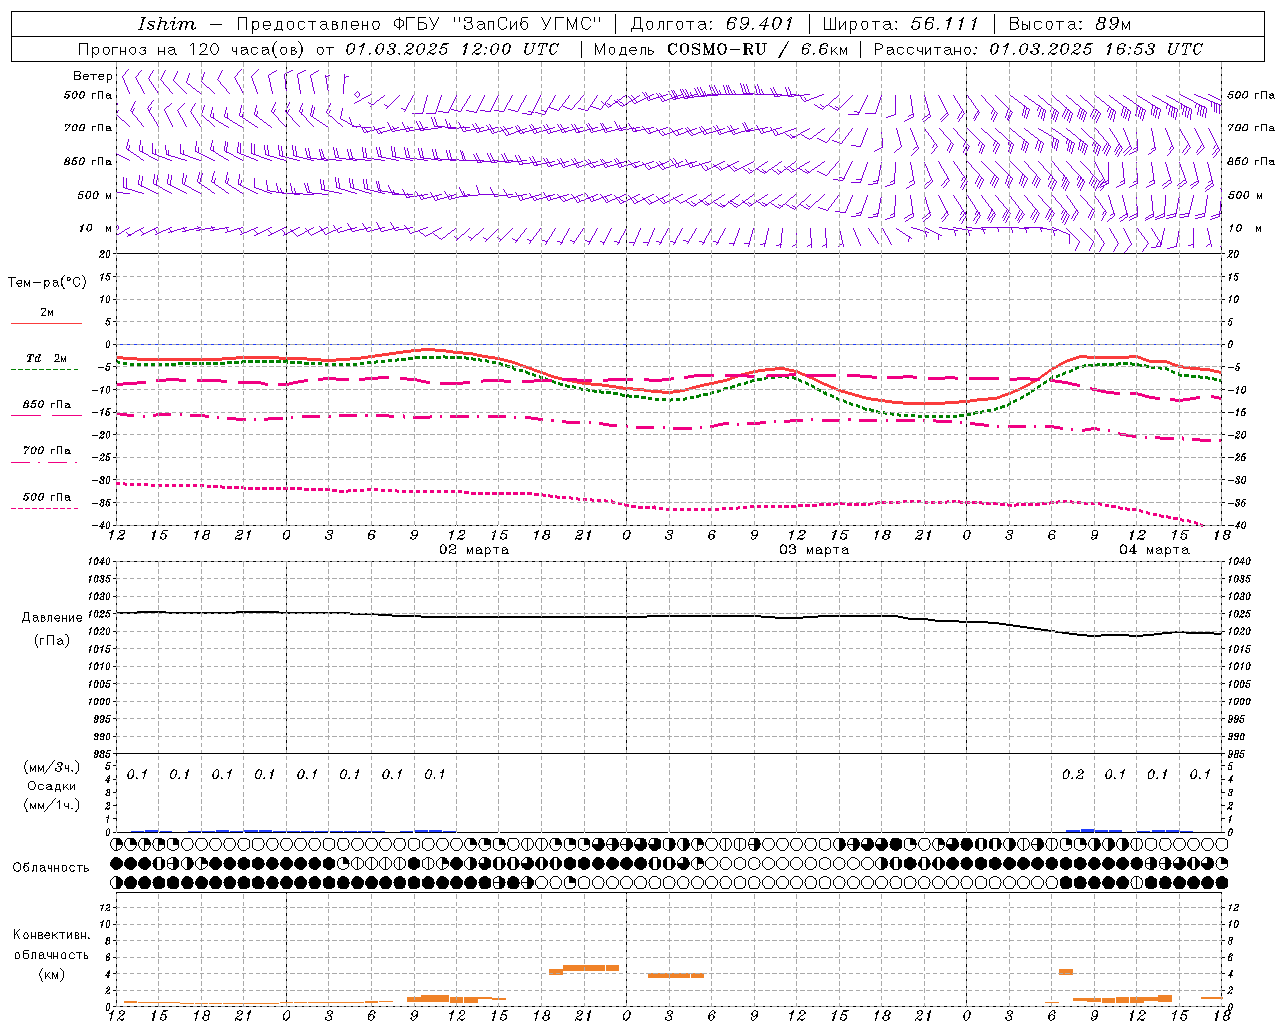Image resolution: width=1280 pixels, height=1024 pixels.
Task: Click the (гПа) pressure unit label
Action: coord(52,641)
